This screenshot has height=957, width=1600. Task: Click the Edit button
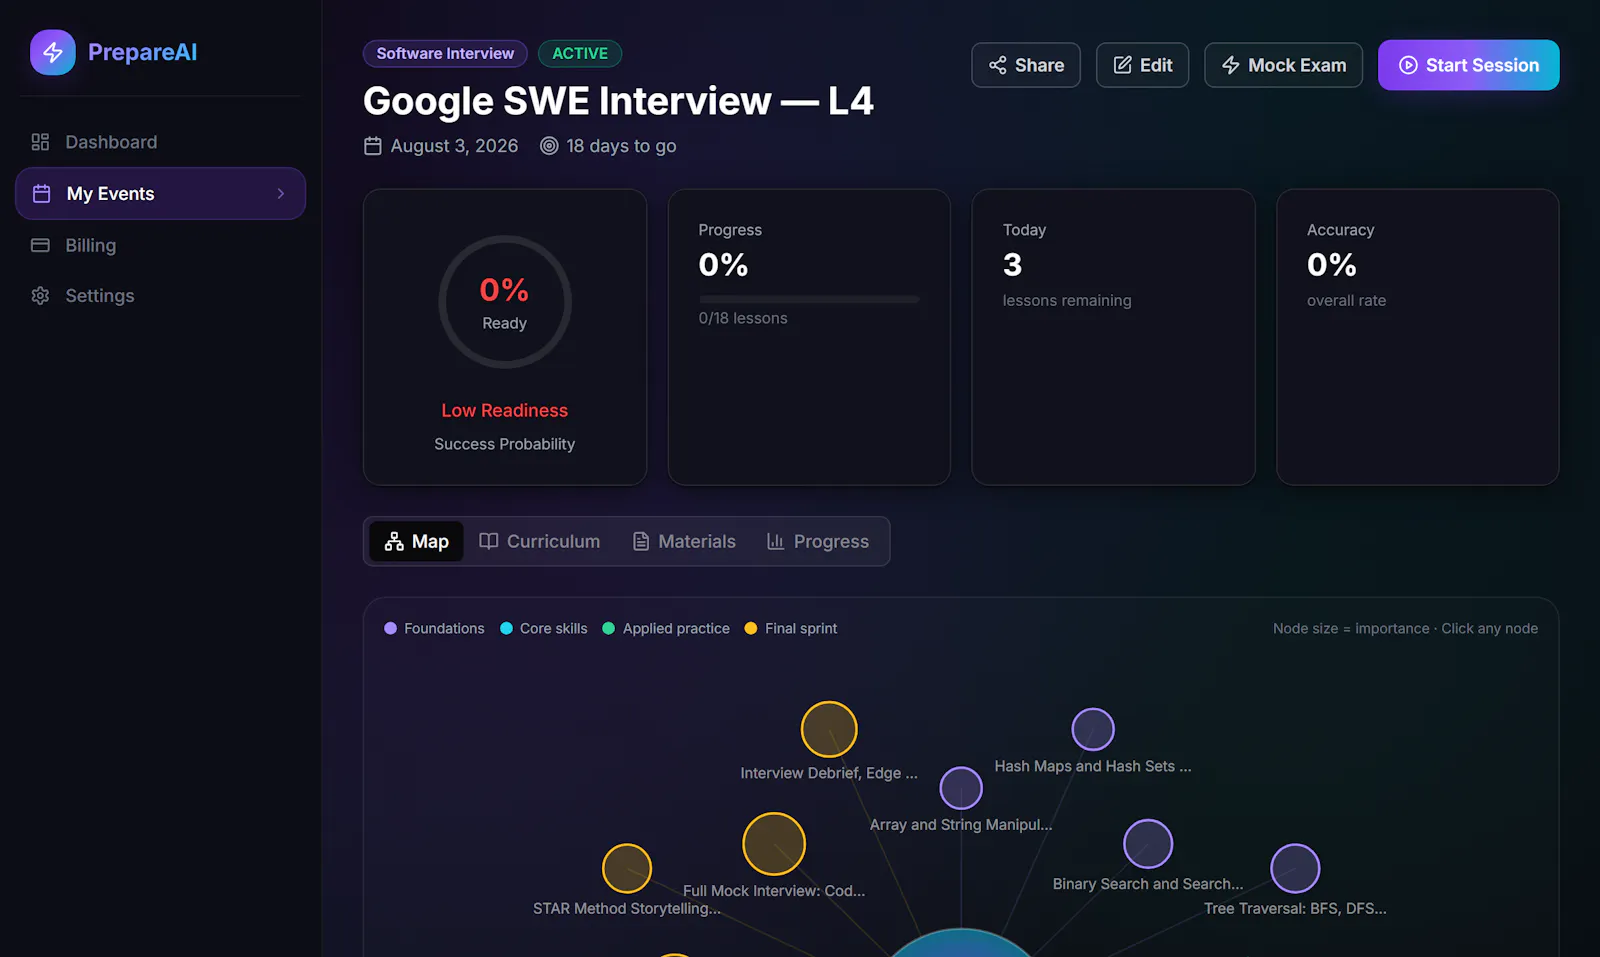click(x=1142, y=65)
